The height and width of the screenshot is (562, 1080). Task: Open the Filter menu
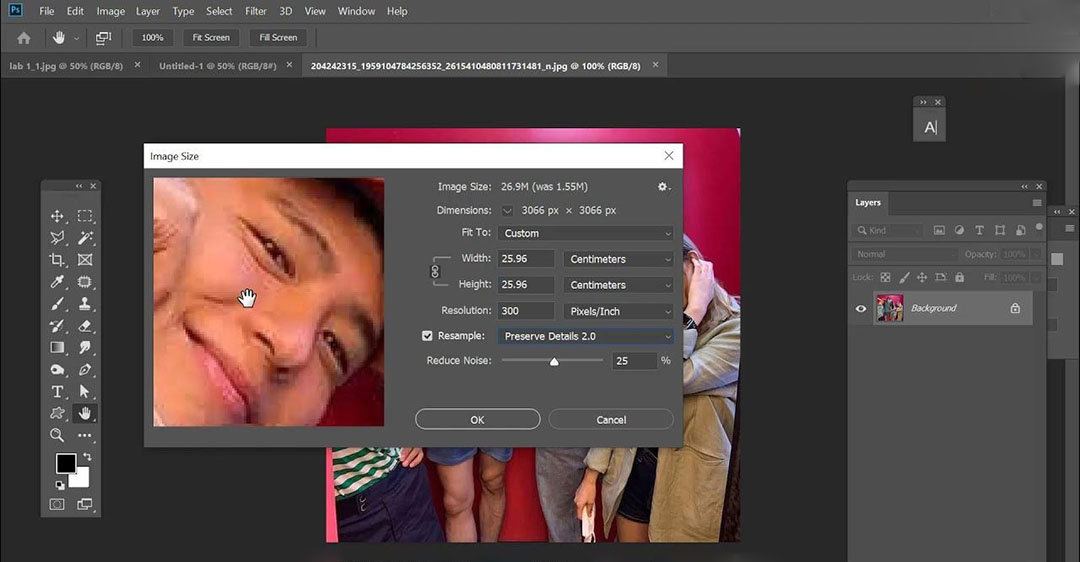(x=256, y=11)
